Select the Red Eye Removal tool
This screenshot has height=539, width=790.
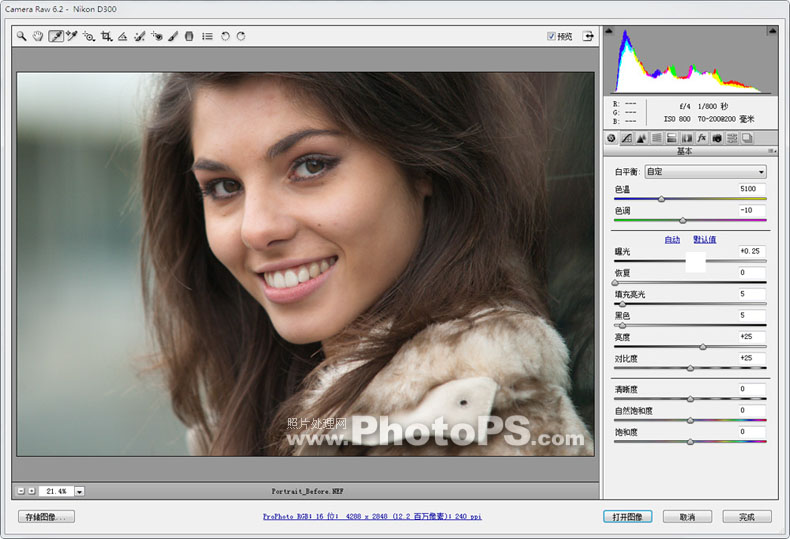[157, 36]
